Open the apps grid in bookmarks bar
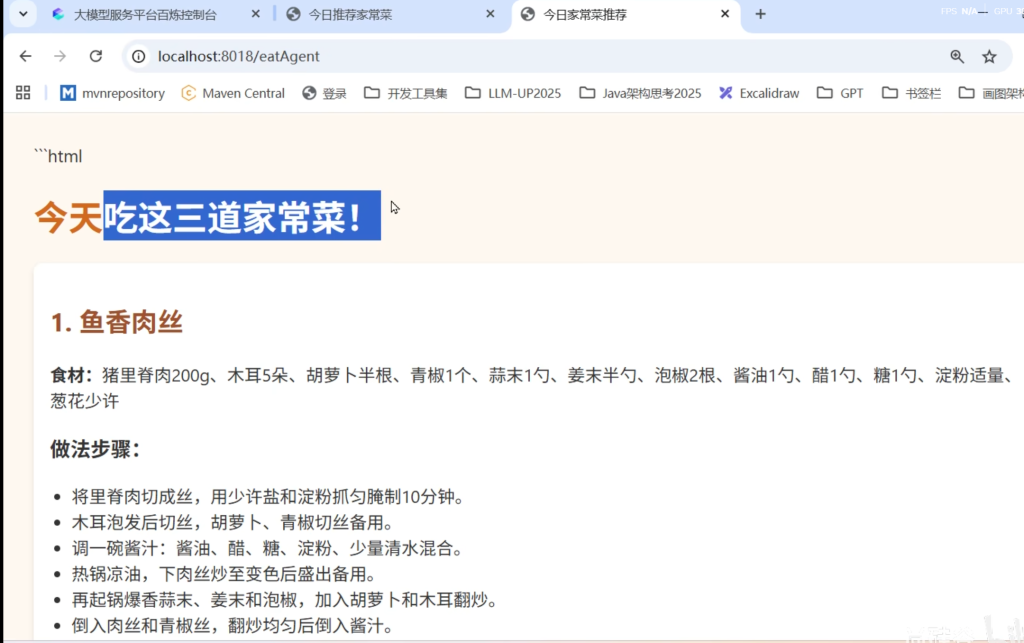Screen dimensions: 1024x643 pos(23,93)
